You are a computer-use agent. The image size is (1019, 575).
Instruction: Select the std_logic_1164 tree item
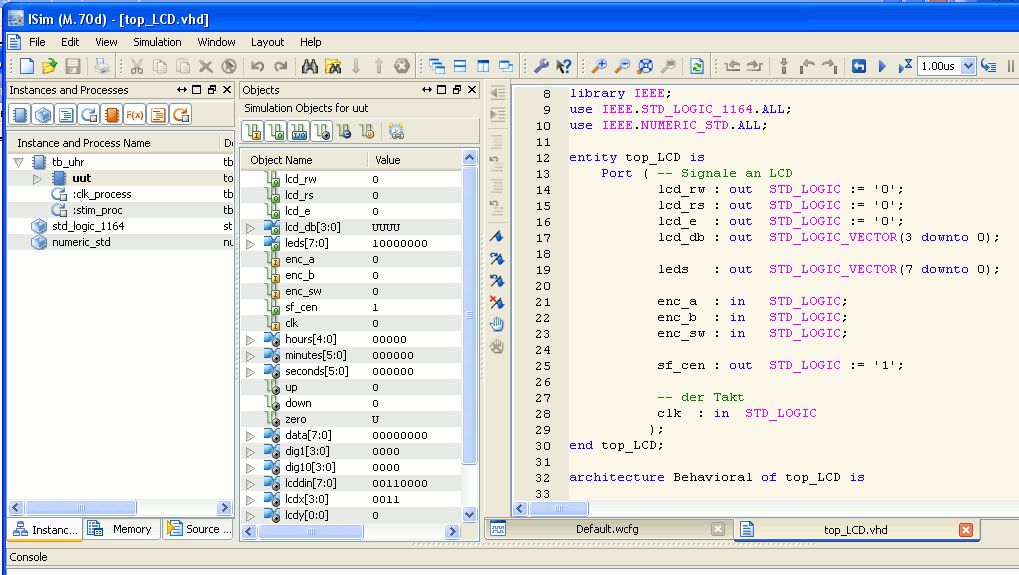tap(88, 226)
